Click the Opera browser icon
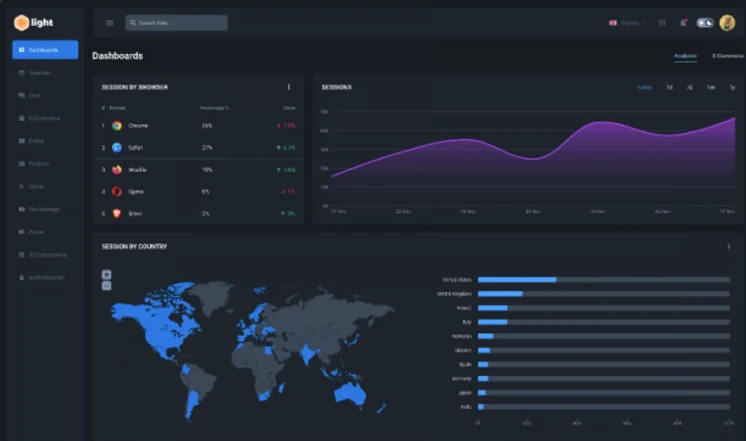This screenshot has height=441, width=746. [117, 192]
